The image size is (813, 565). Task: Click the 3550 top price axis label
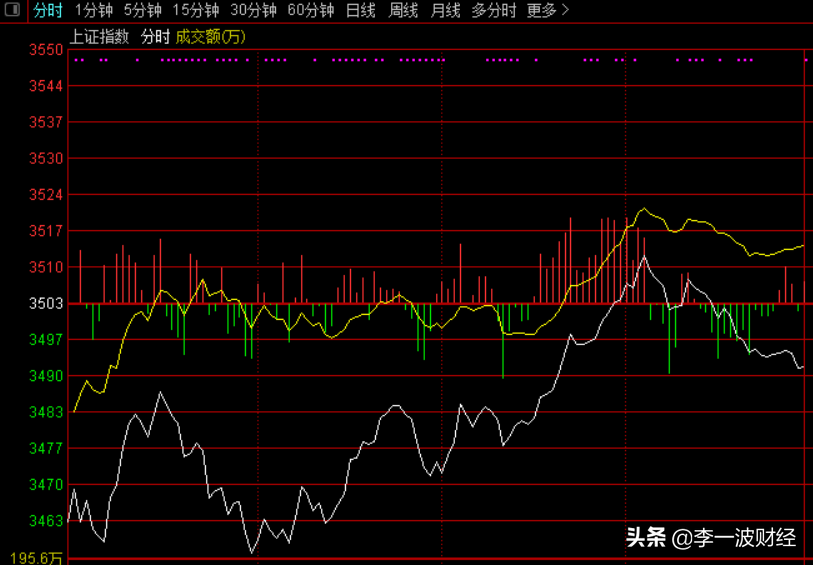coord(46,50)
